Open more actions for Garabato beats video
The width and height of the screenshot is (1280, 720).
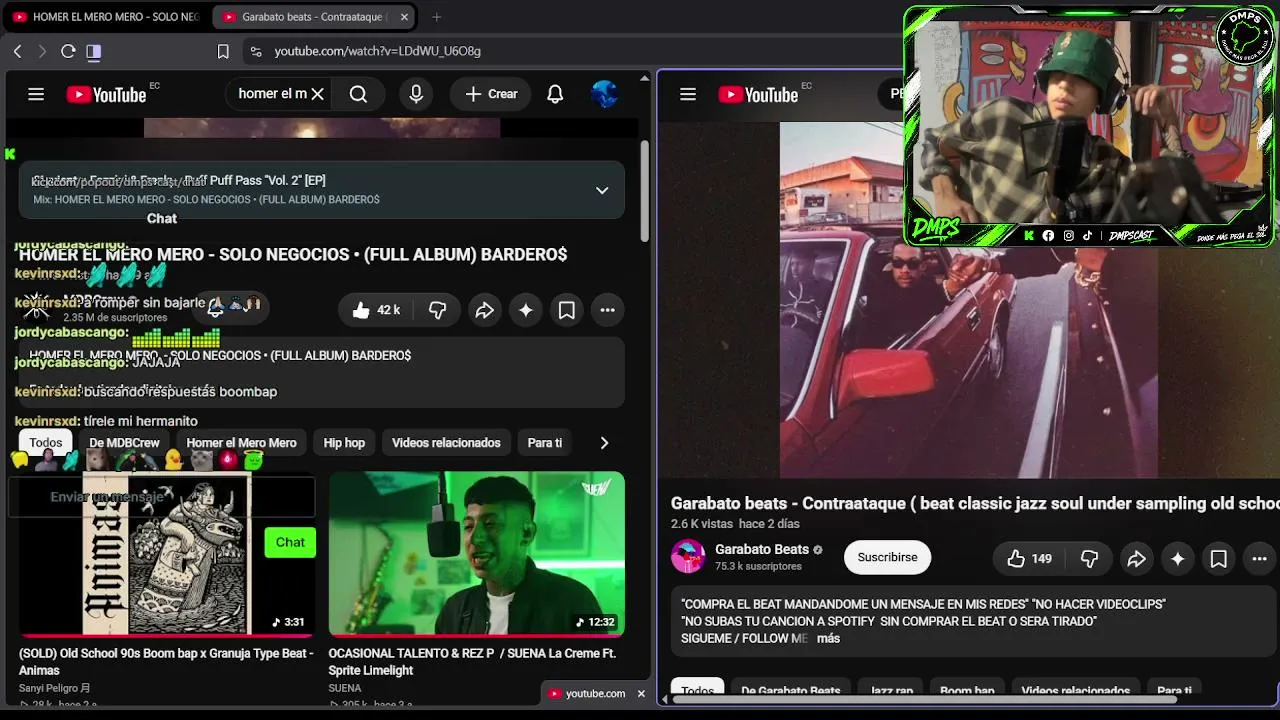pos(1259,559)
